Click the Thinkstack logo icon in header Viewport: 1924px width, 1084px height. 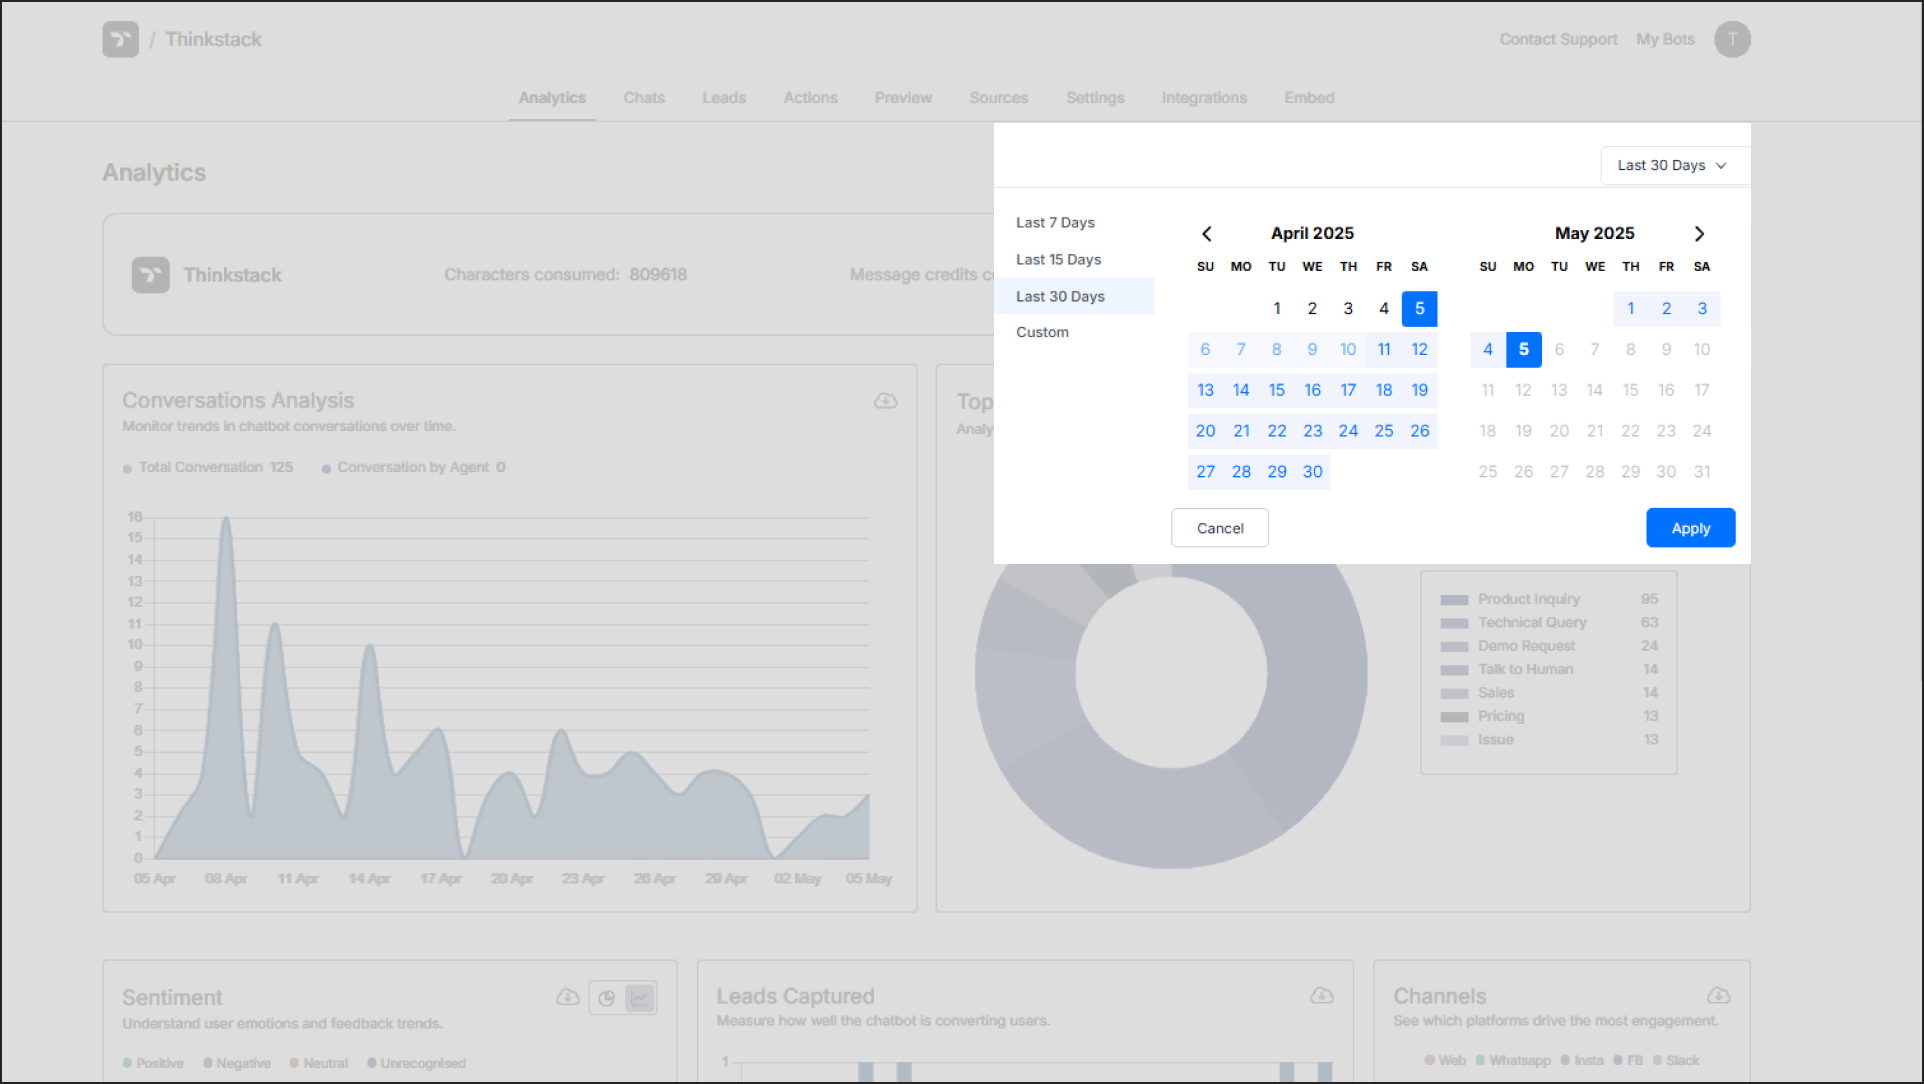[x=120, y=39]
